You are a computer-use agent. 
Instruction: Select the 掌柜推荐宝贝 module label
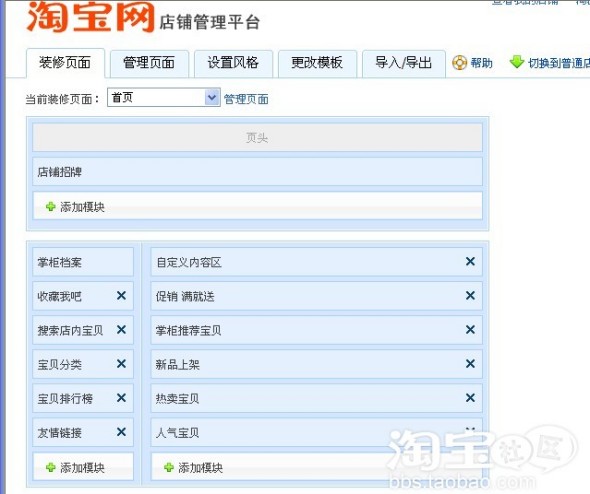pyautogui.click(x=189, y=330)
